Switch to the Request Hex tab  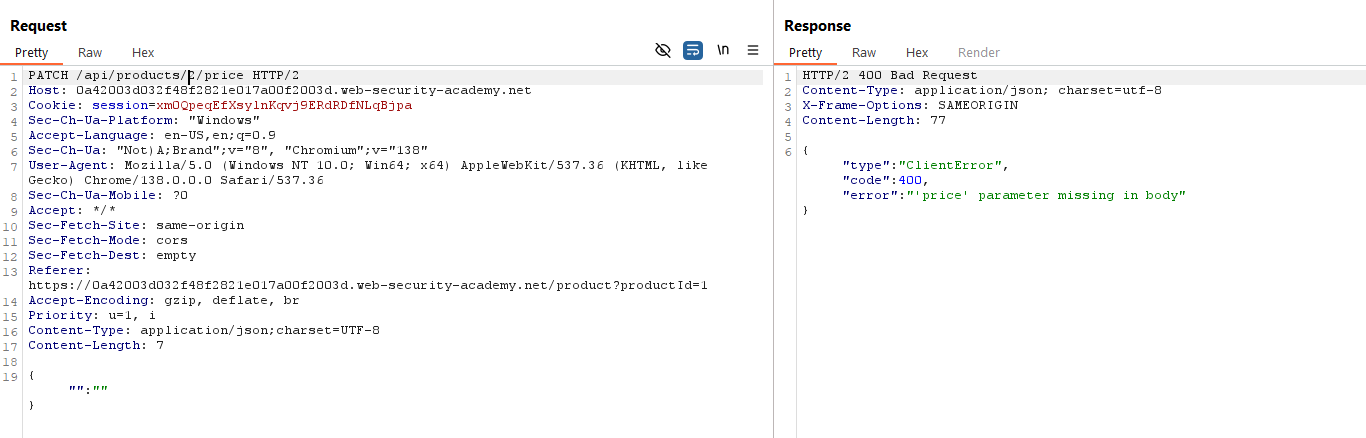(143, 52)
